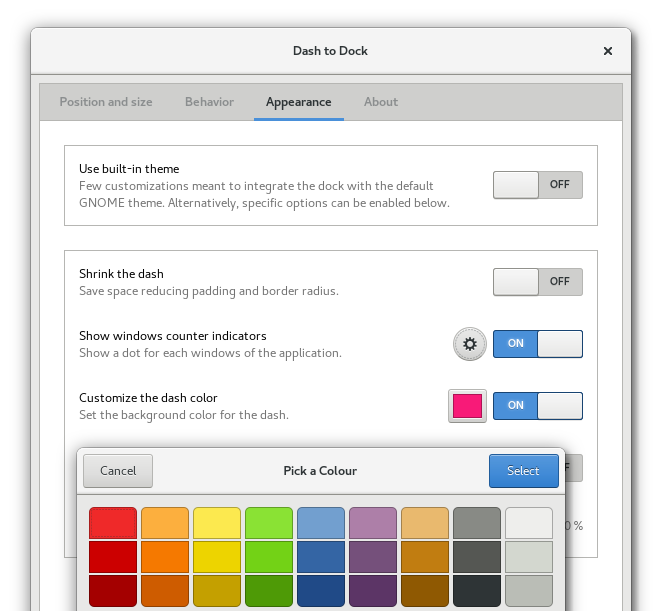Open the Behavior tab
The height and width of the screenshot is (611, 672).
tap(209, 102)
